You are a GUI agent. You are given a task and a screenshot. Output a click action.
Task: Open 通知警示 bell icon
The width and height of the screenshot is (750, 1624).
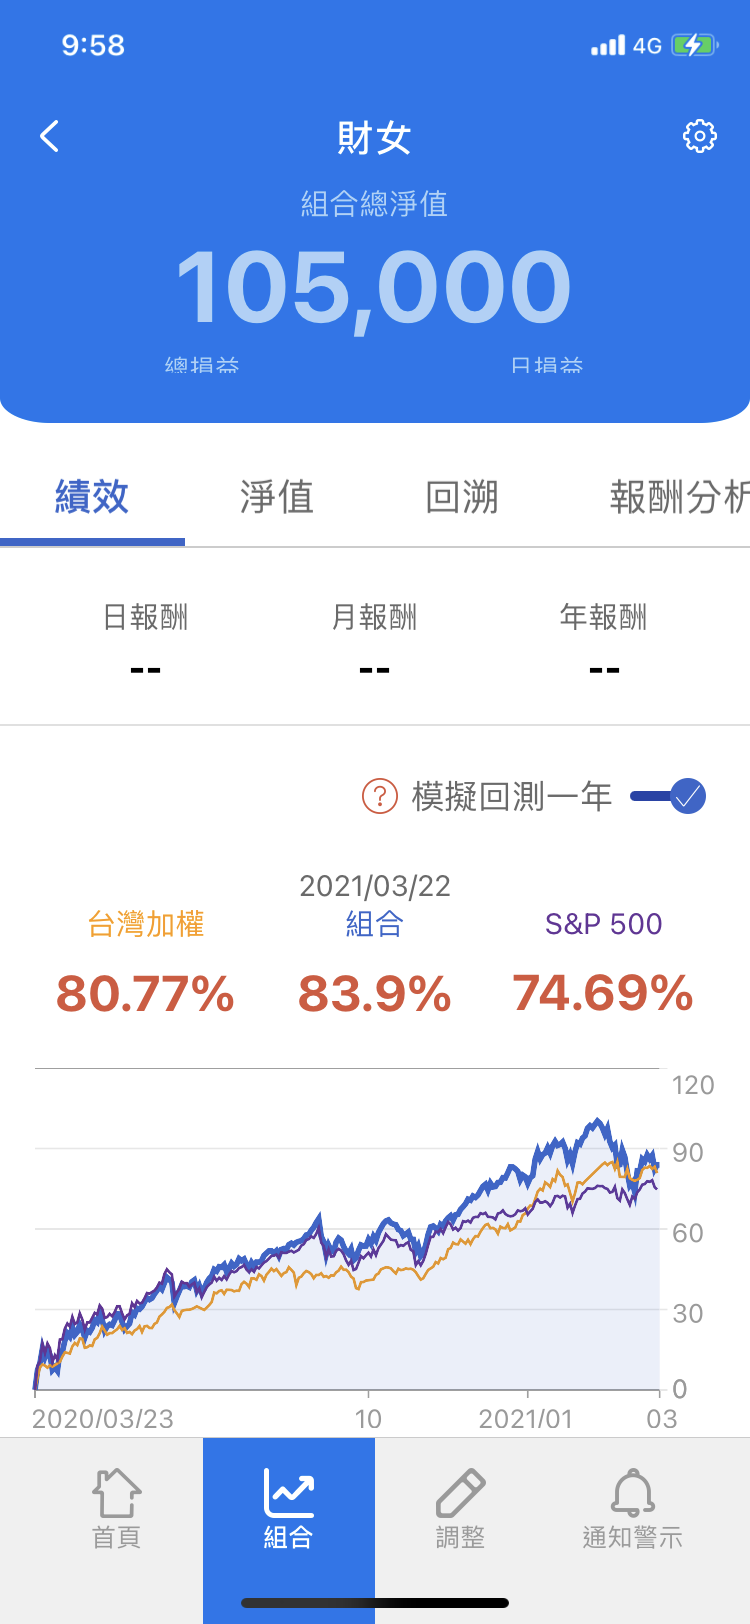[x=632, y=1495]
